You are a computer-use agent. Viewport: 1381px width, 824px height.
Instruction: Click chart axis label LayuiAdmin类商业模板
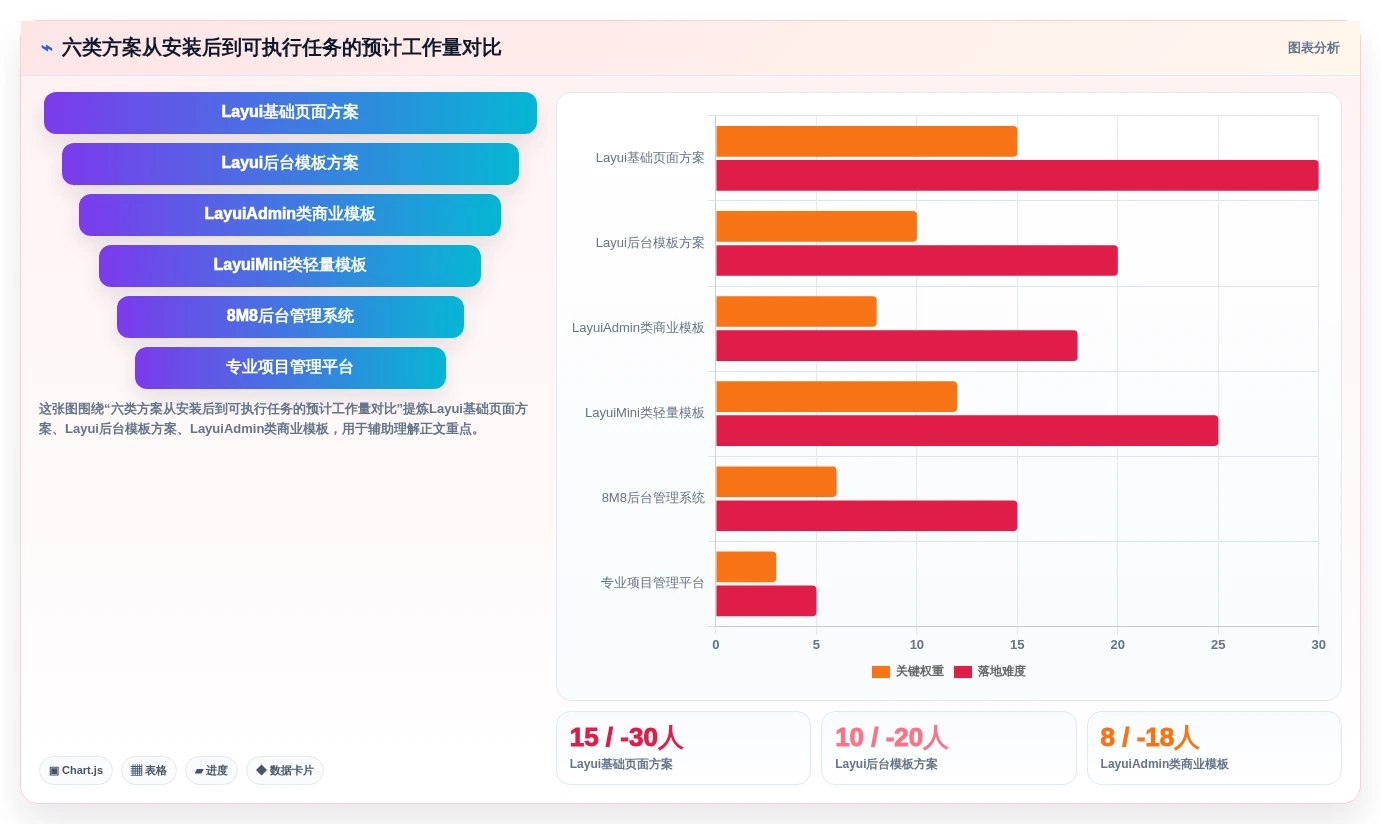click(x=638, y=328)
